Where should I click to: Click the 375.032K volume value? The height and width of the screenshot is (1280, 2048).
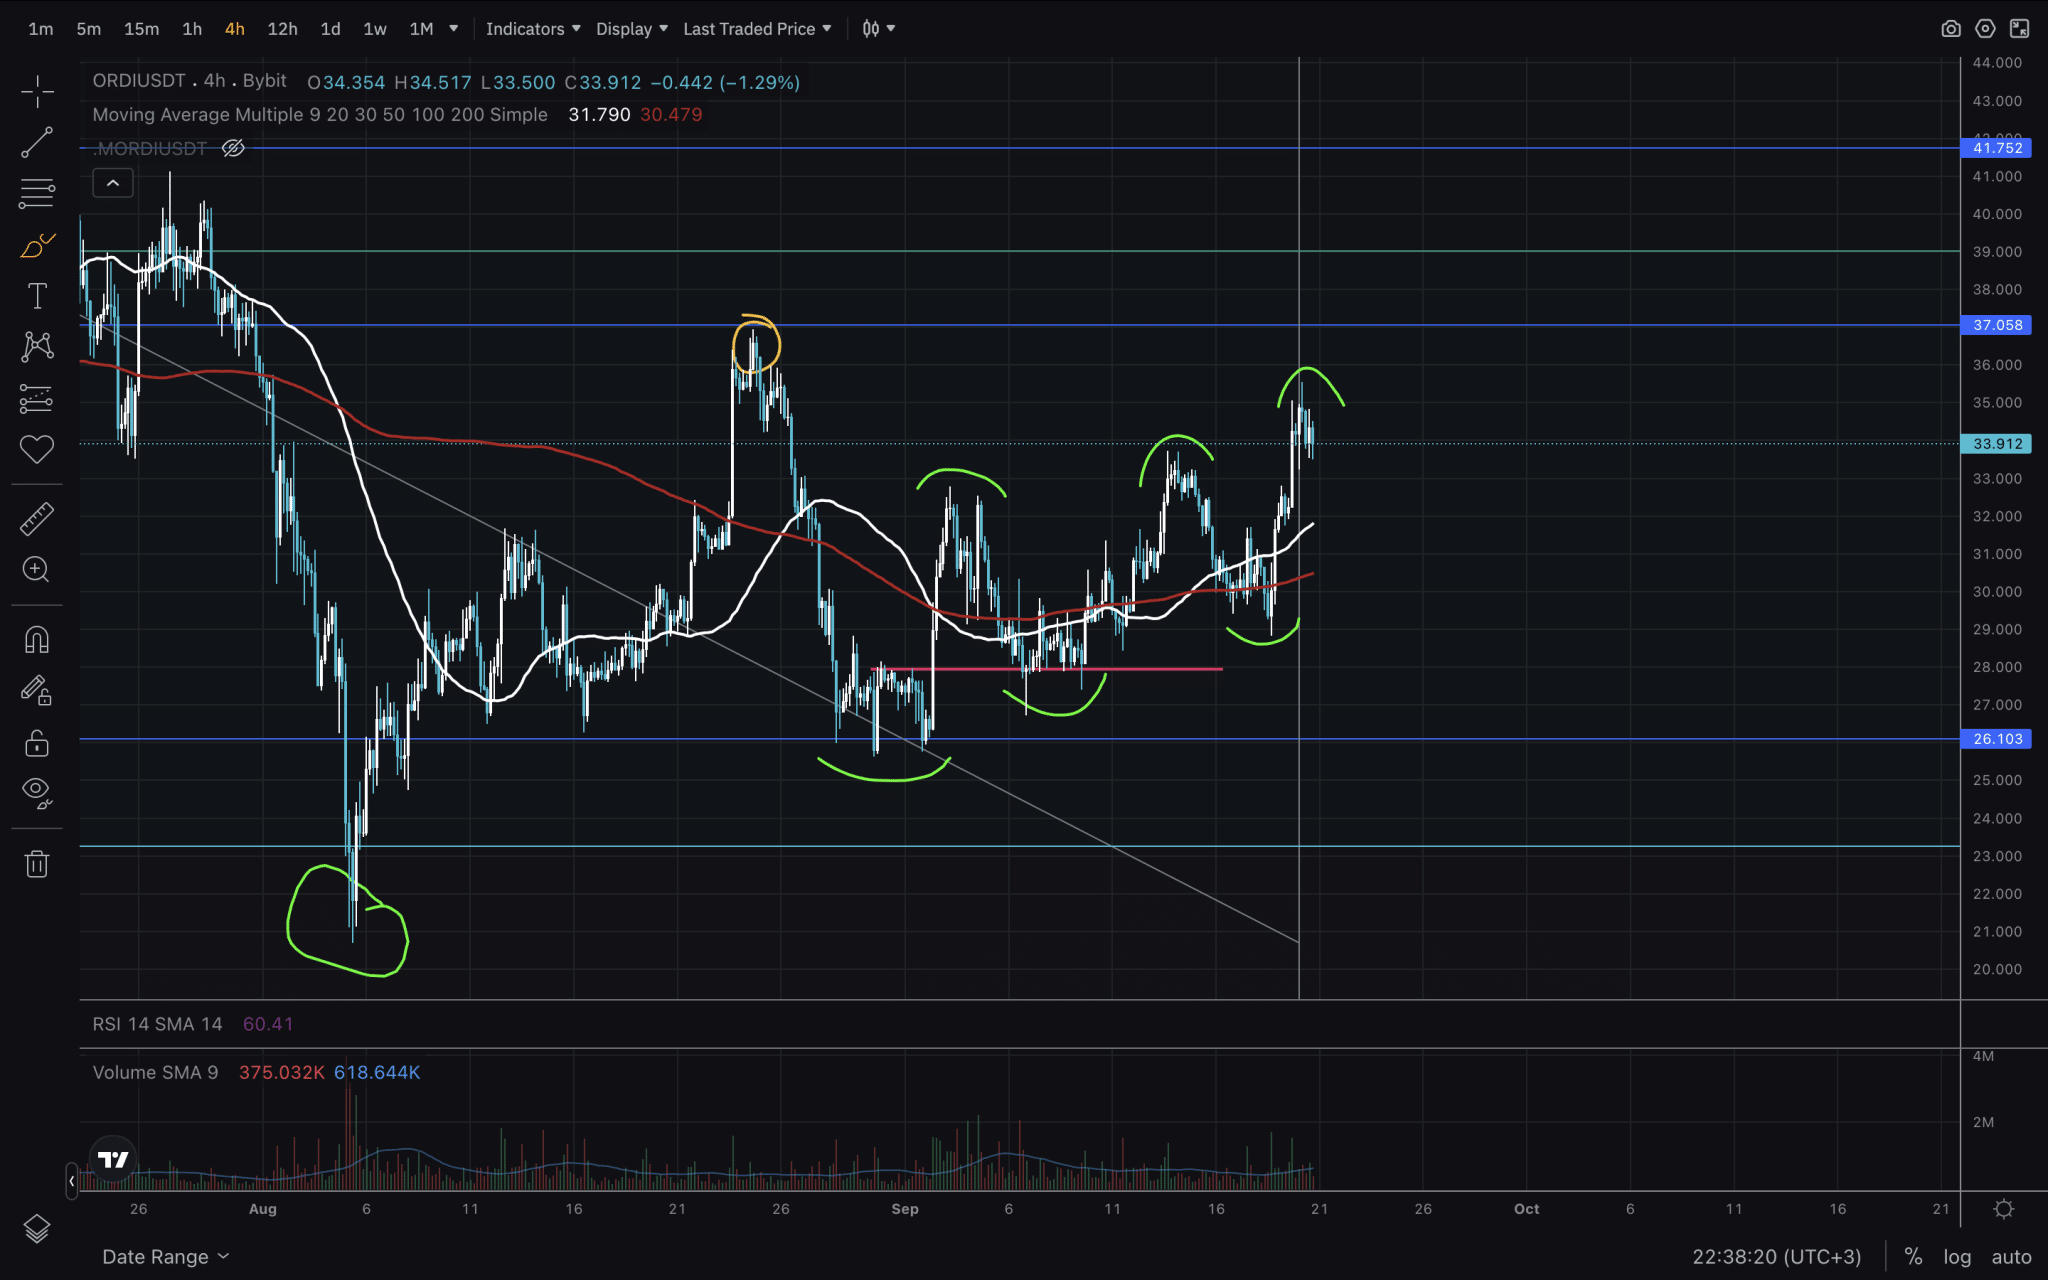tap(282, 1073)
